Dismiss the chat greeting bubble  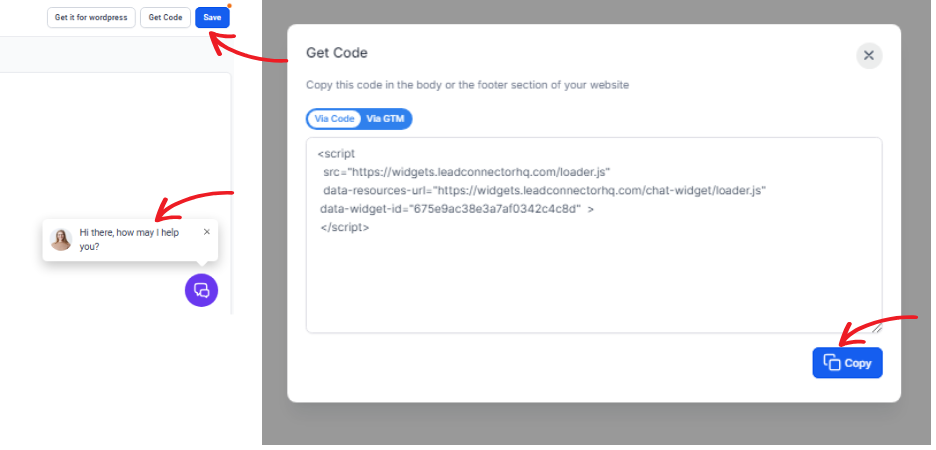[207, 232]
